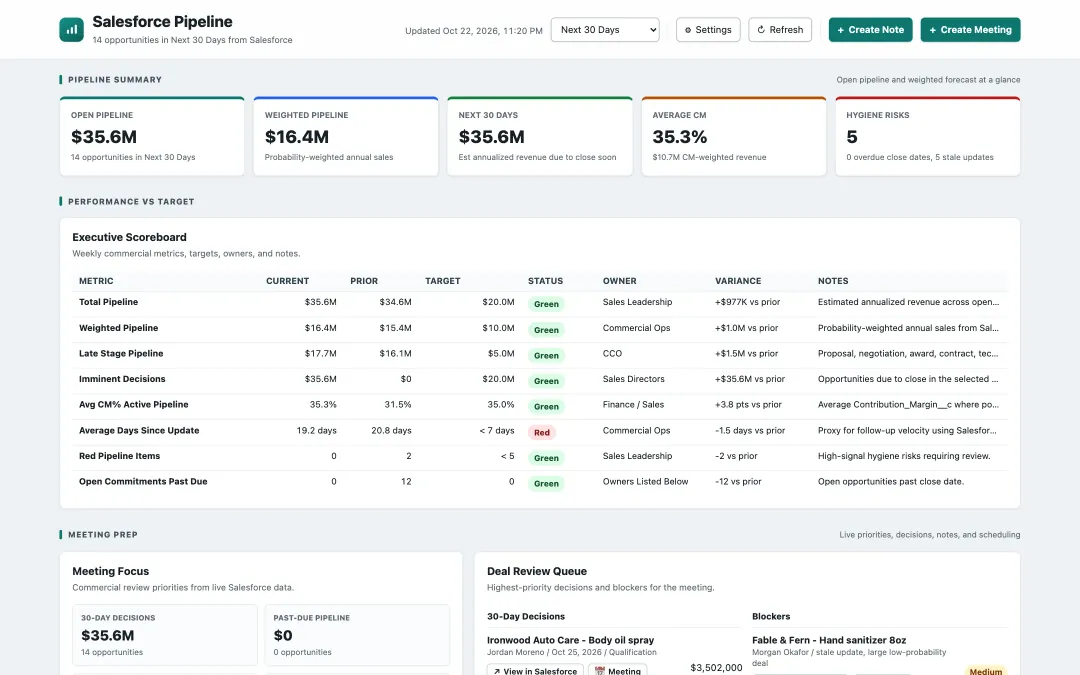Click the CCO owner cell
Screen dimensions: 1080x675
[x=612, y=353]
